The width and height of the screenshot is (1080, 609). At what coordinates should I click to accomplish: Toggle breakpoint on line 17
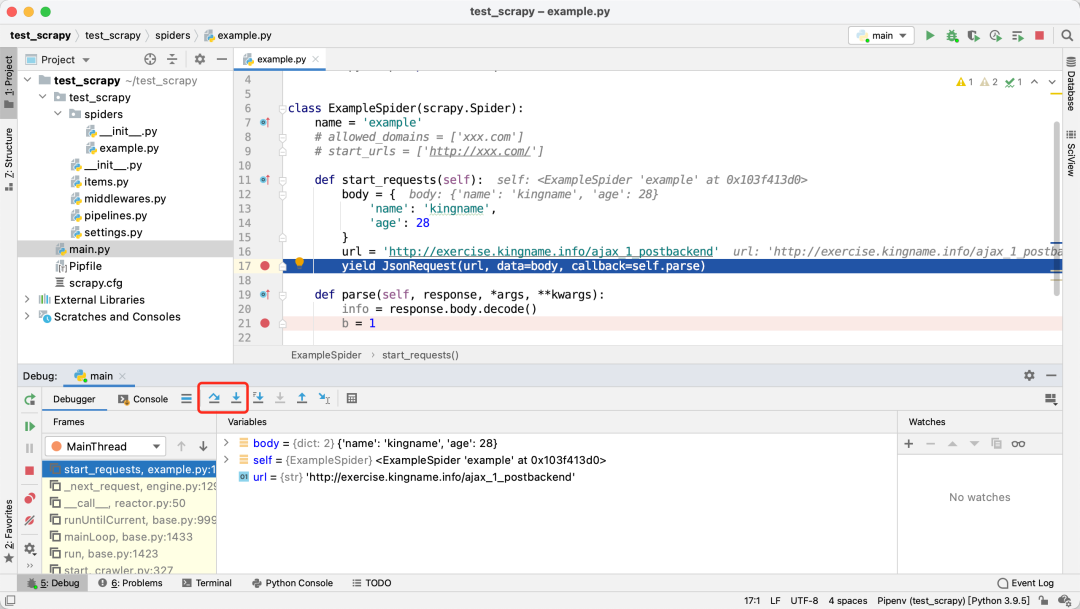264,266
